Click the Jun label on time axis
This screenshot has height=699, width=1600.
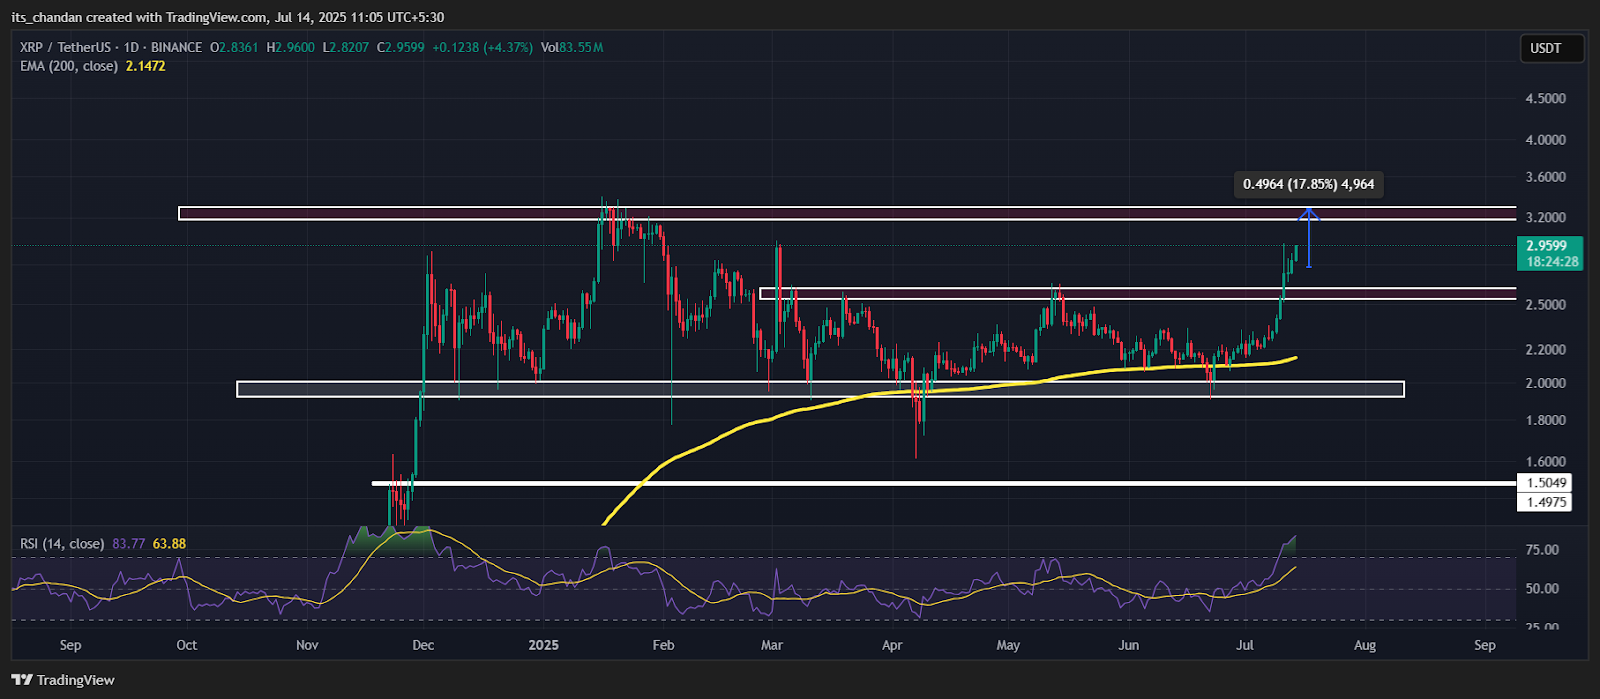point(1128,645)
